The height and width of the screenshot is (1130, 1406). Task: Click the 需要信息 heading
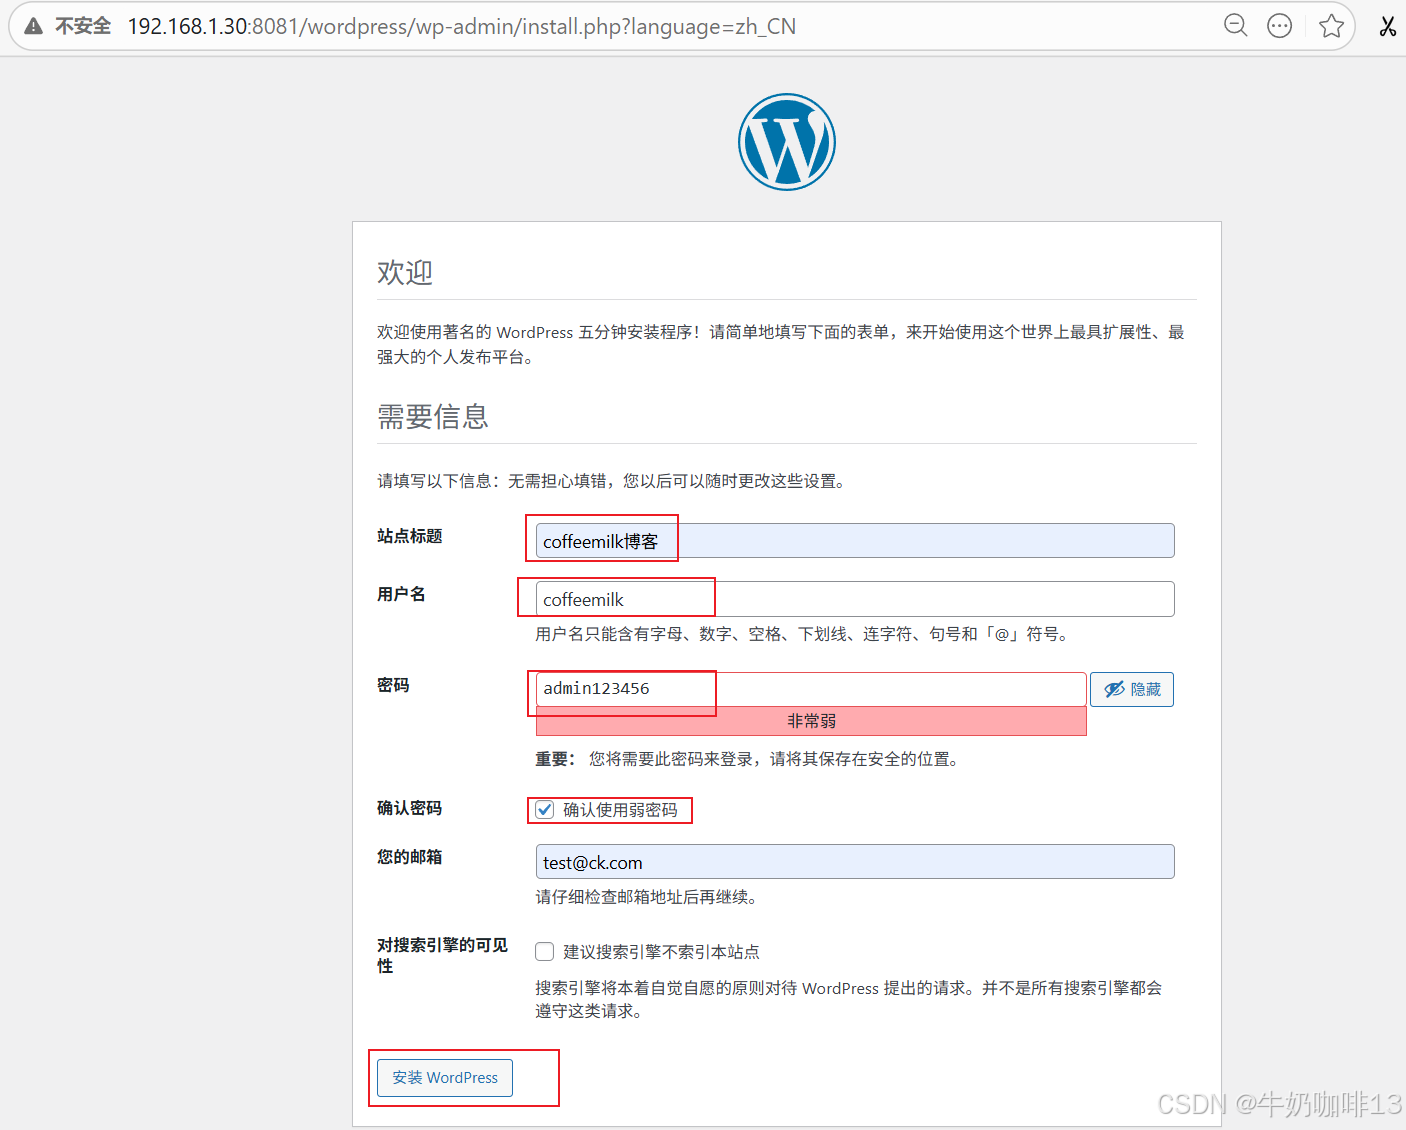click(x=433, y=416)
